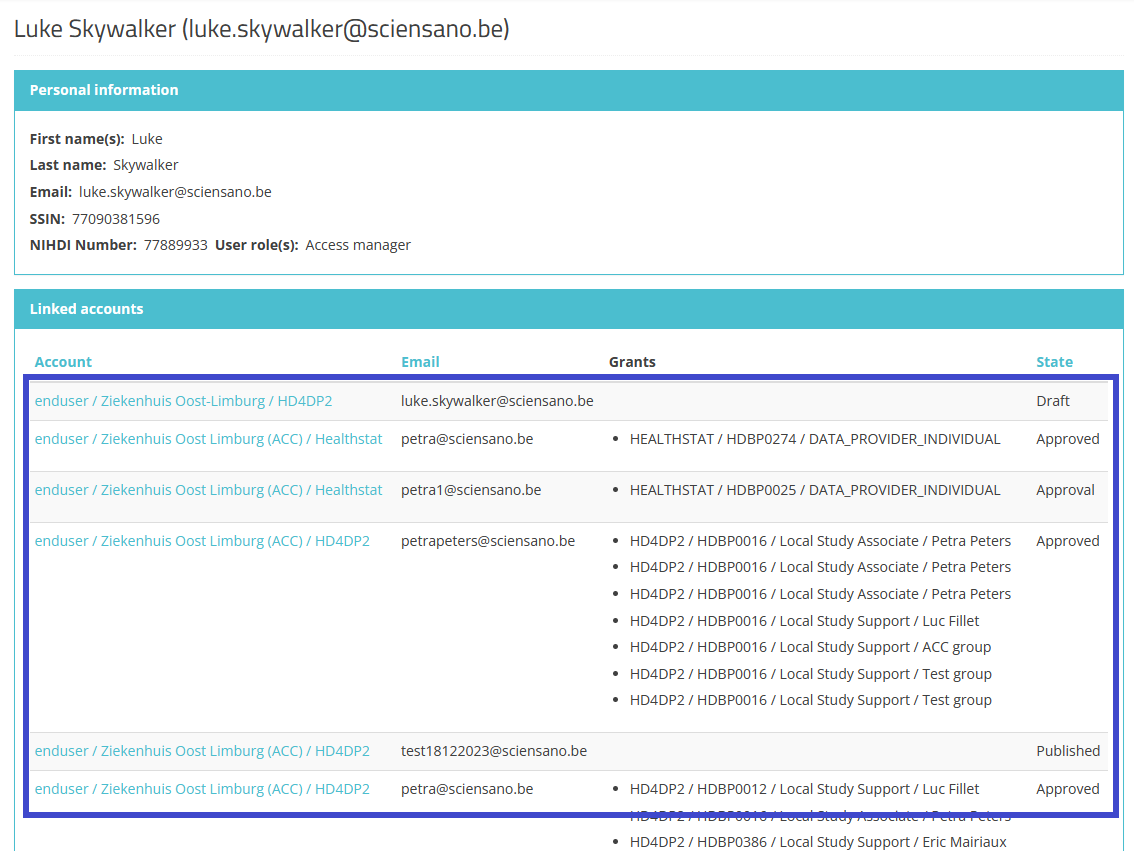
Task: Open the Ziekenhuis Oost-Limburg / HD4DP2 draft account
Action: (183, 401)
